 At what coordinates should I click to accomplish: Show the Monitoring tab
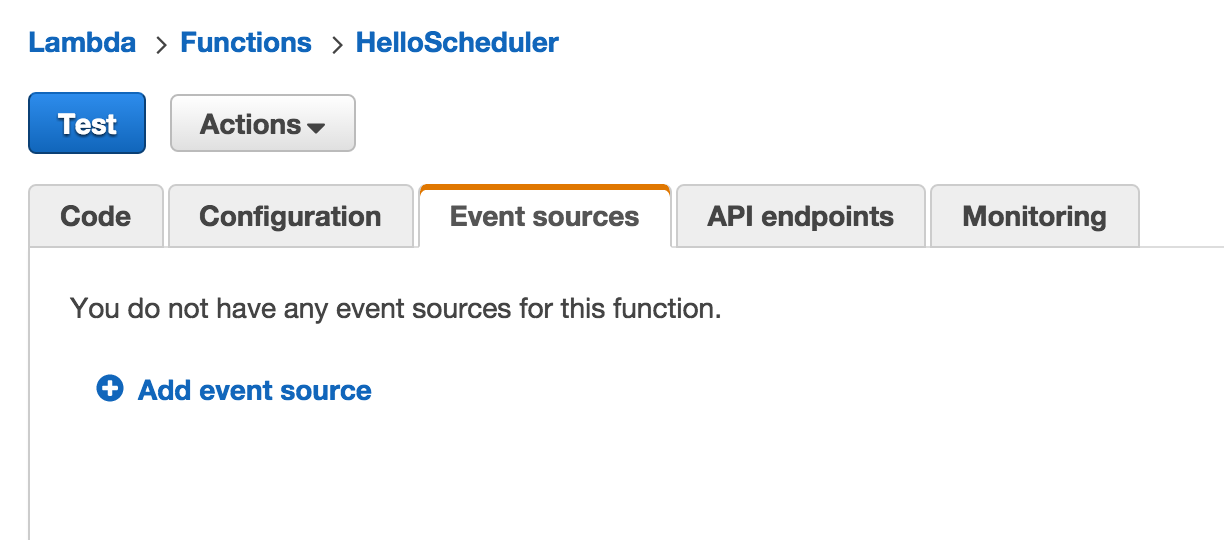click(x=1034, y=216)
